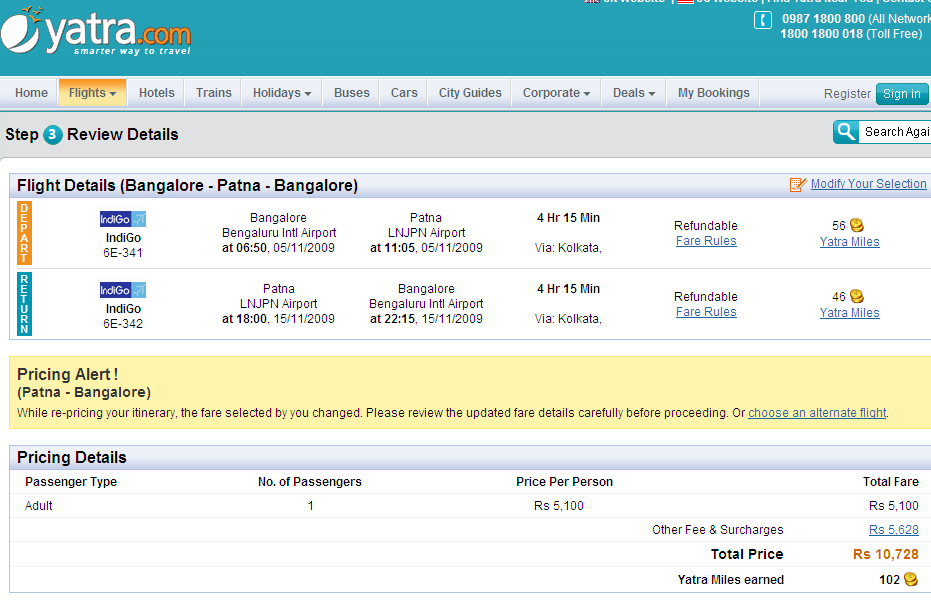The image size is (931, 600).
Task: Click the departure time 'at 06:50'
Action: pyautogui.click(x=245, y=248)
